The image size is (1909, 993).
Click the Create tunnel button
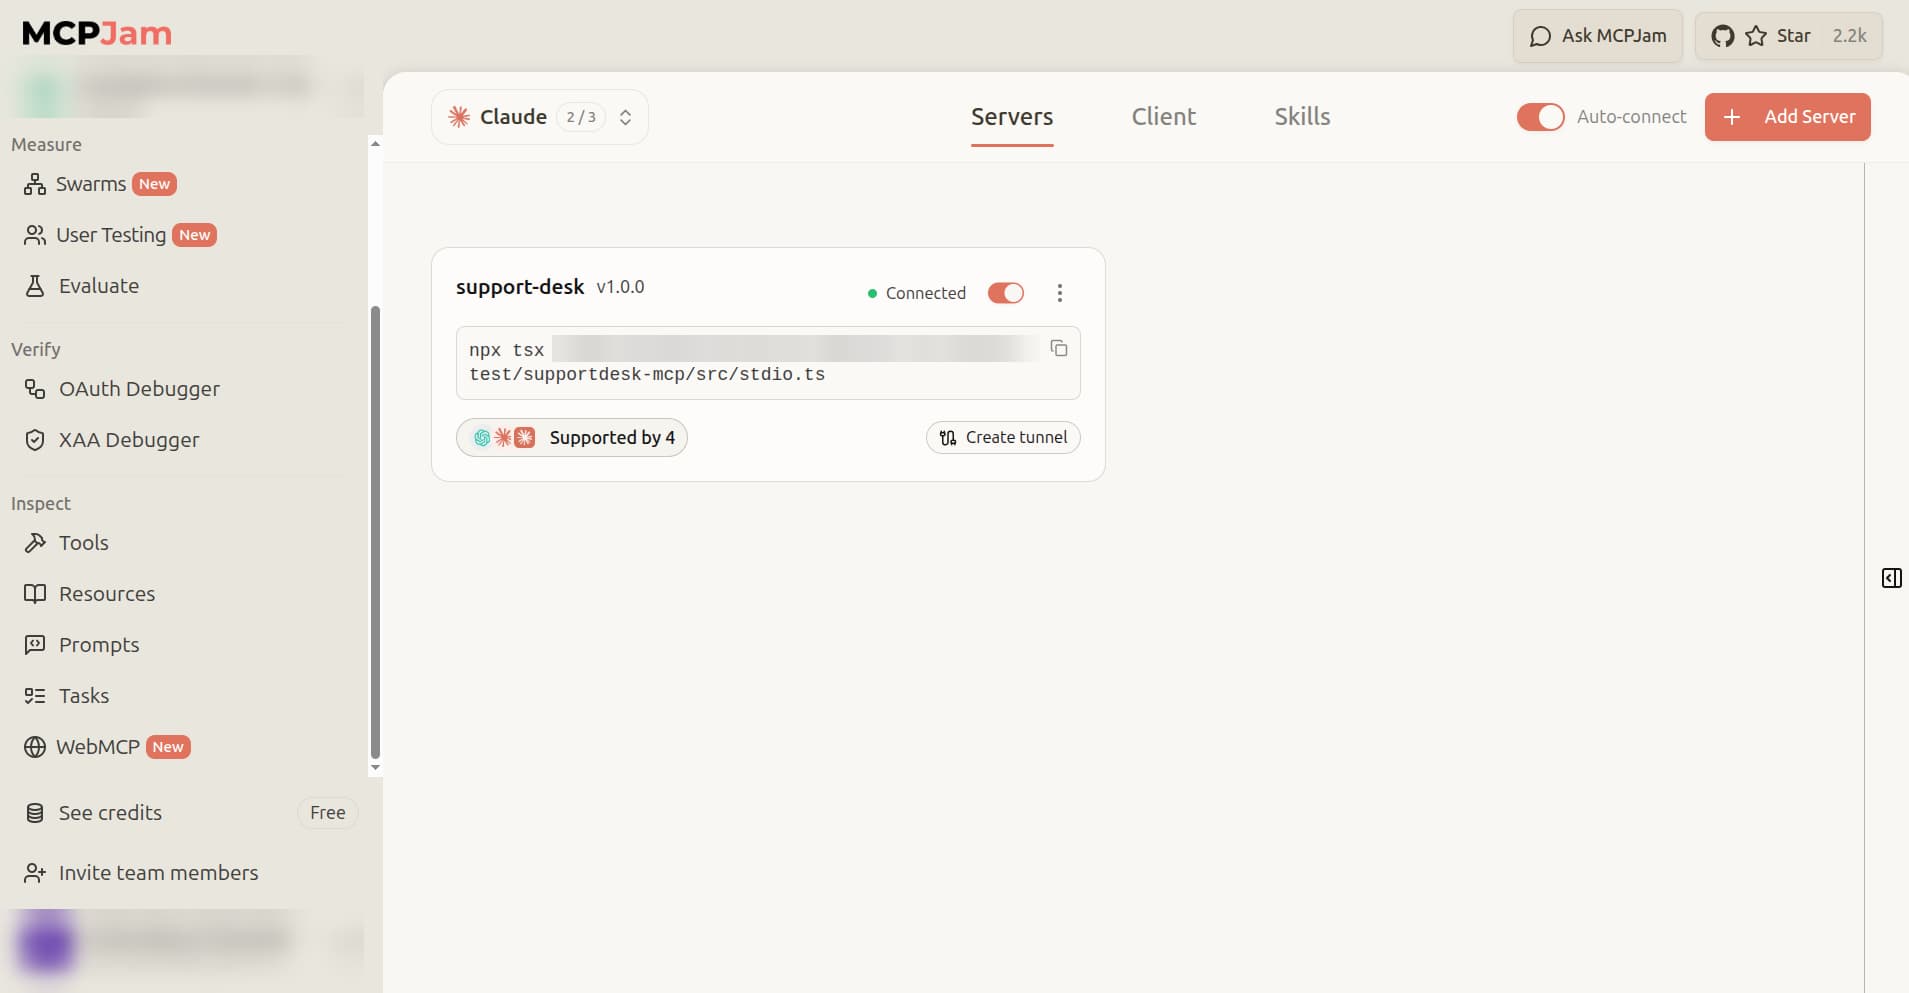[1003, 438]
